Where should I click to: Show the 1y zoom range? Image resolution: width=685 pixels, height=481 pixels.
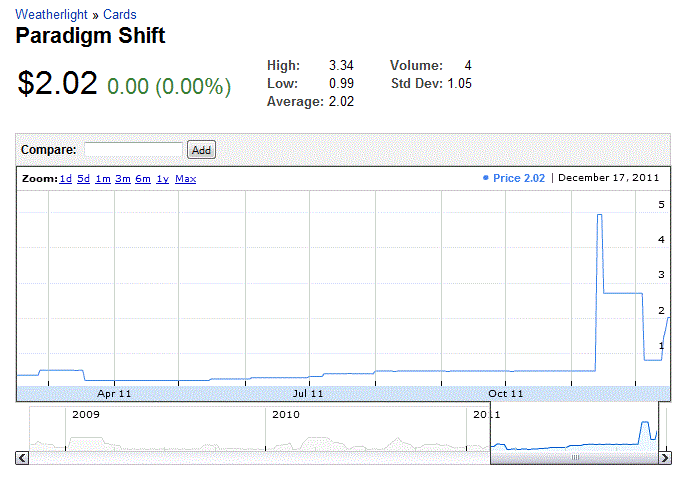point(162,179)
